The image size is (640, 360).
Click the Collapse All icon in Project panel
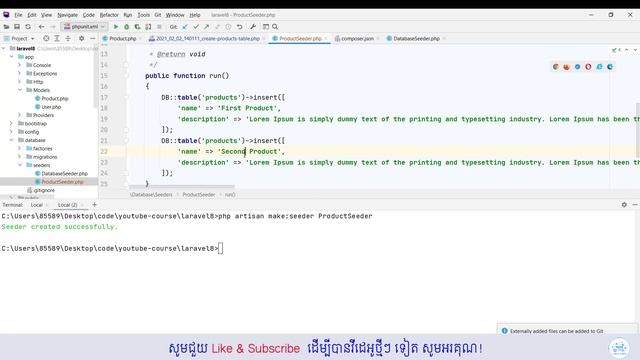point(68,38)
